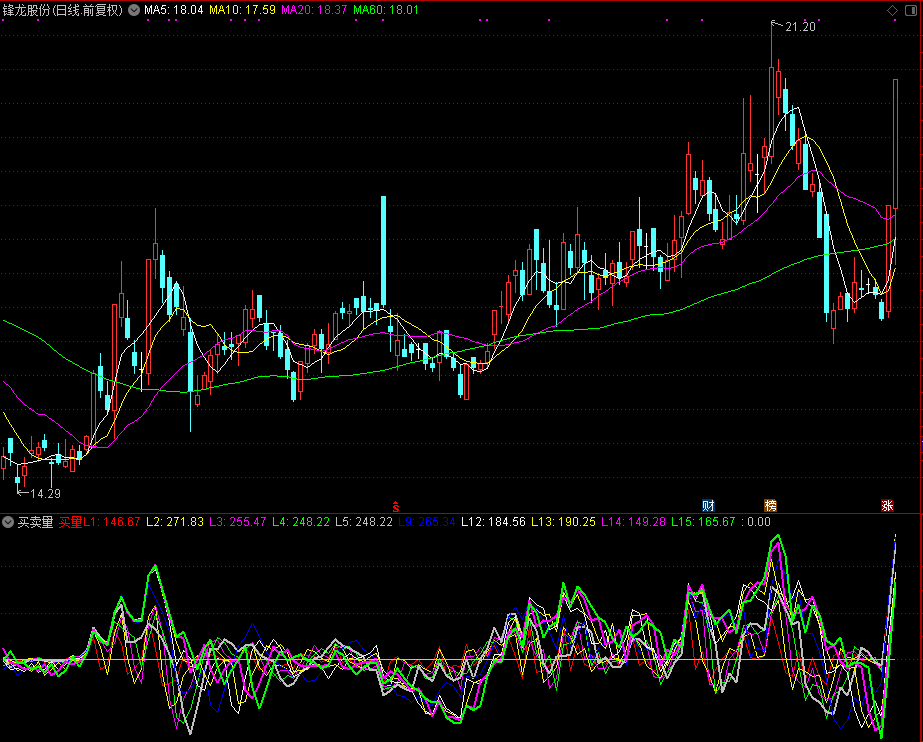Click the L3: 255.47 value
923x742 pixels.
pyautogui.click(x=238, y=522)
